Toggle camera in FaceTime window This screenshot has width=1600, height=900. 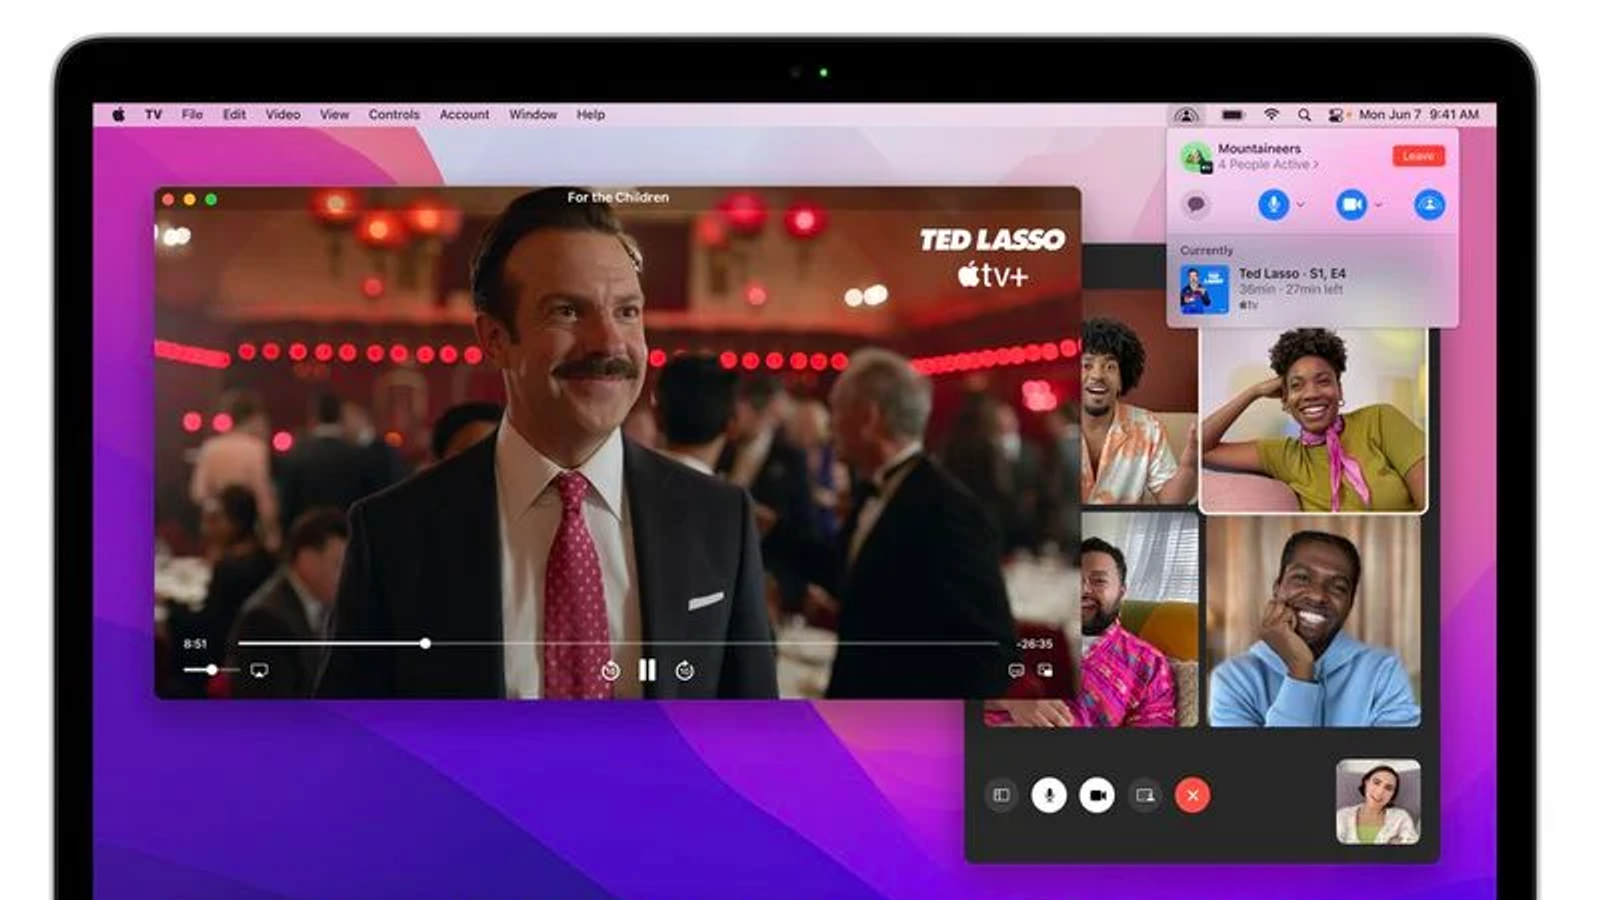pyautogui.click(x=1097, y=795)
